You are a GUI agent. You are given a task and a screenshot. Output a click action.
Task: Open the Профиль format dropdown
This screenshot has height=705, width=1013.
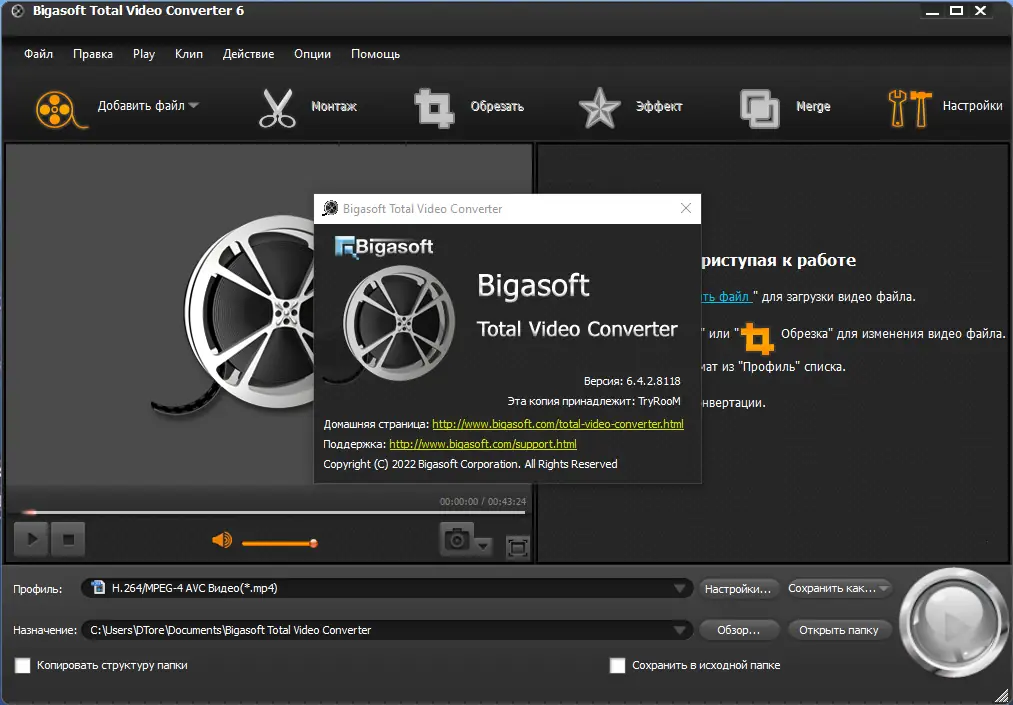(681, 588)
